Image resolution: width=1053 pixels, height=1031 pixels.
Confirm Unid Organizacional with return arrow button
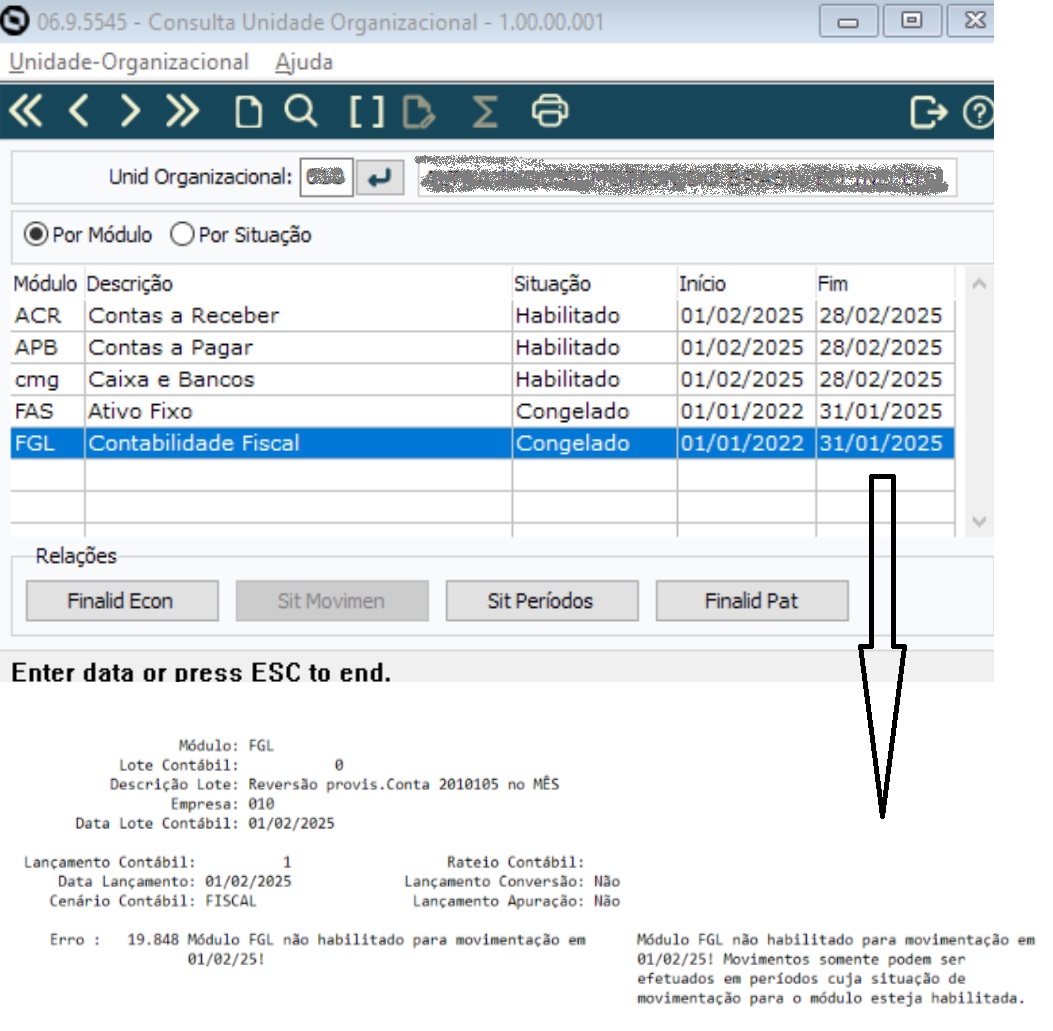tap(380, 178)
